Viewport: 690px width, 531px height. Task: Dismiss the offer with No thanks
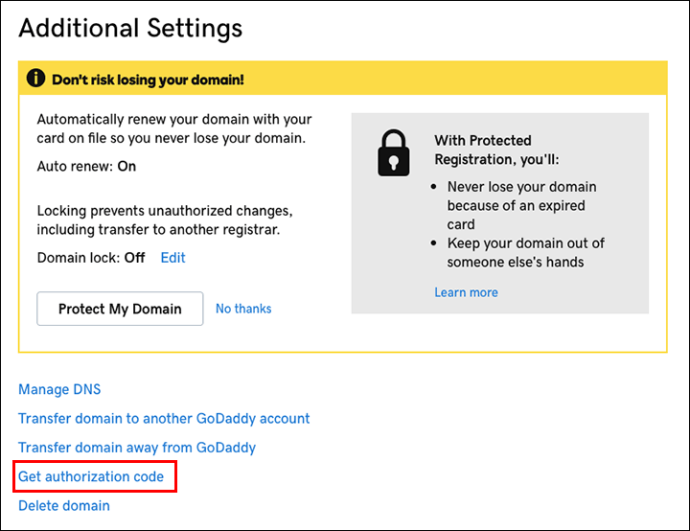pyautogui.click(x=243, y=309)
